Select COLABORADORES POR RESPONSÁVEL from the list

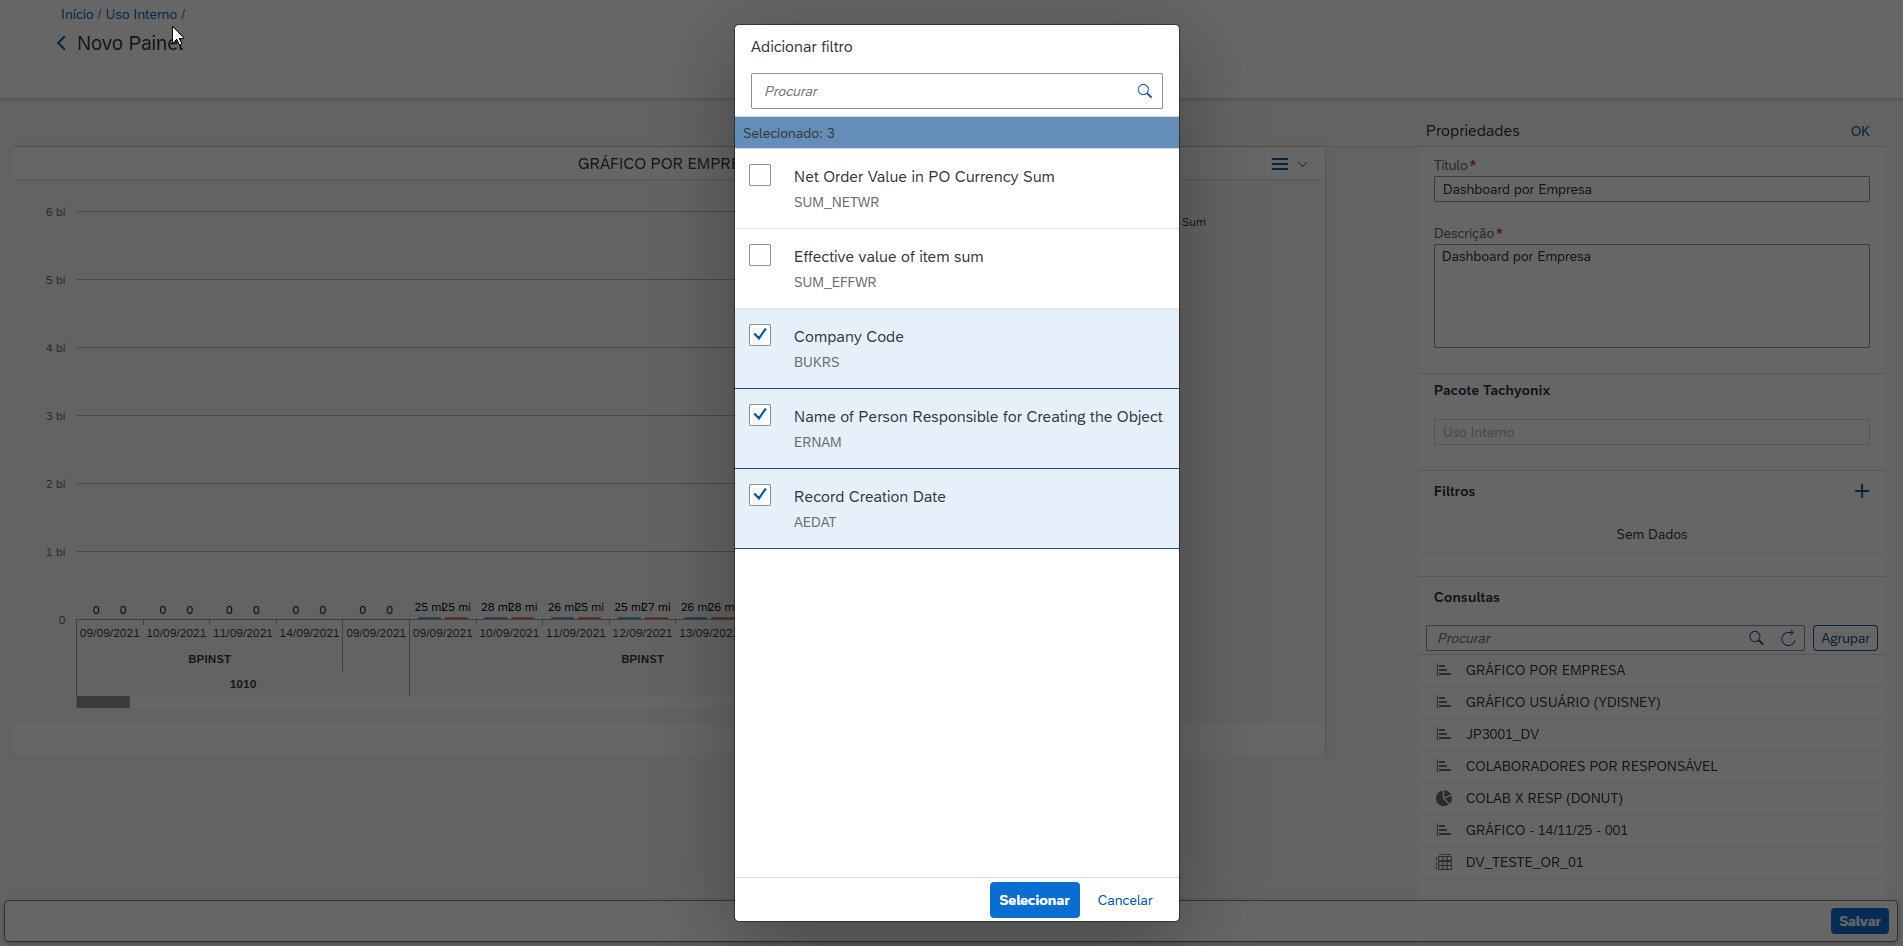(1590, 766)
